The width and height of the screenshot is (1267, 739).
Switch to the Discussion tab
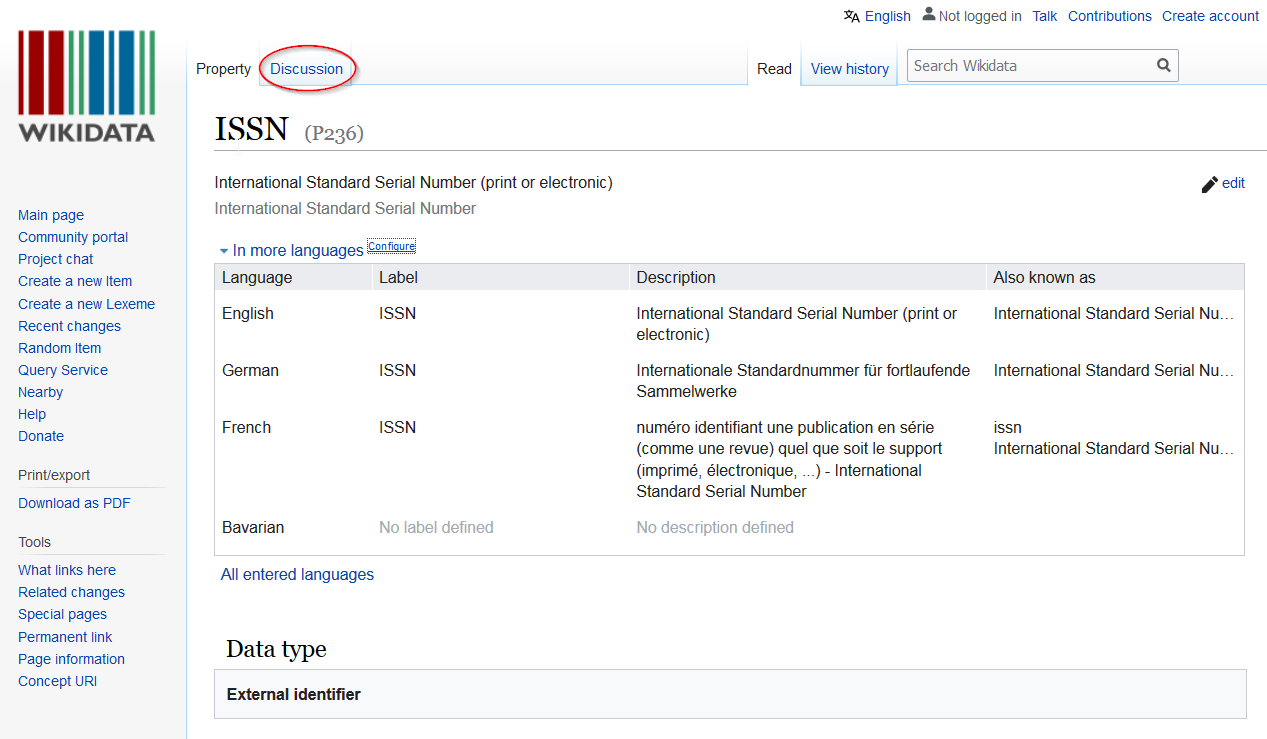click(x=306, y=69)
